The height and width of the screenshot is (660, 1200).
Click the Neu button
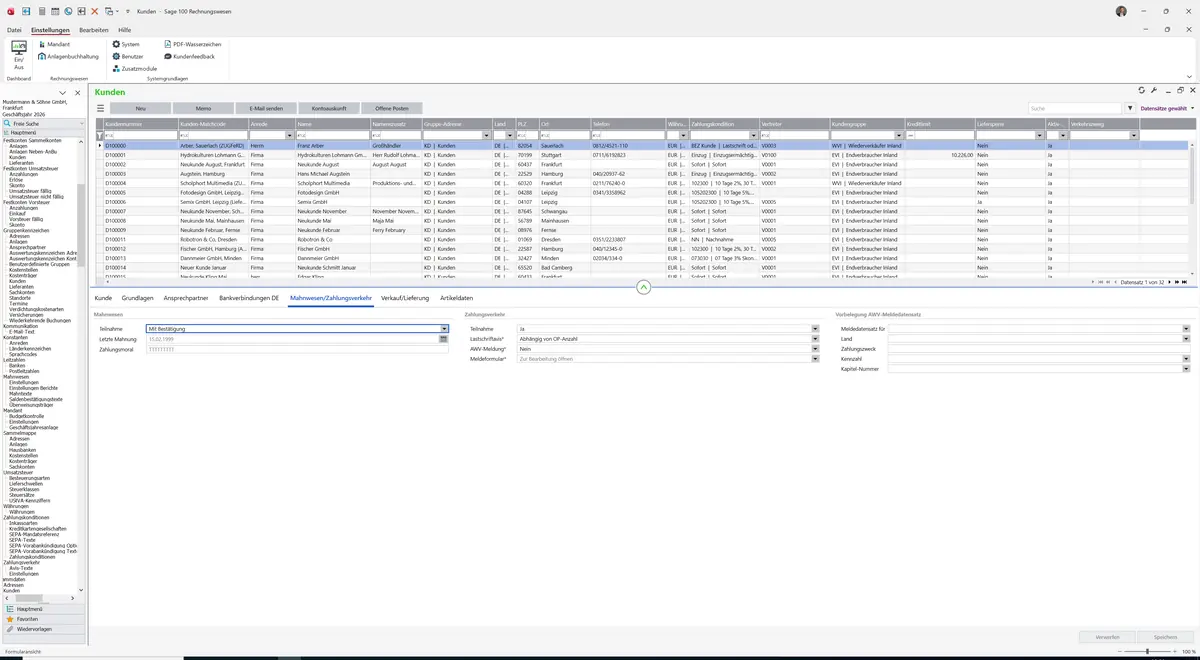(x=140, y=108)
